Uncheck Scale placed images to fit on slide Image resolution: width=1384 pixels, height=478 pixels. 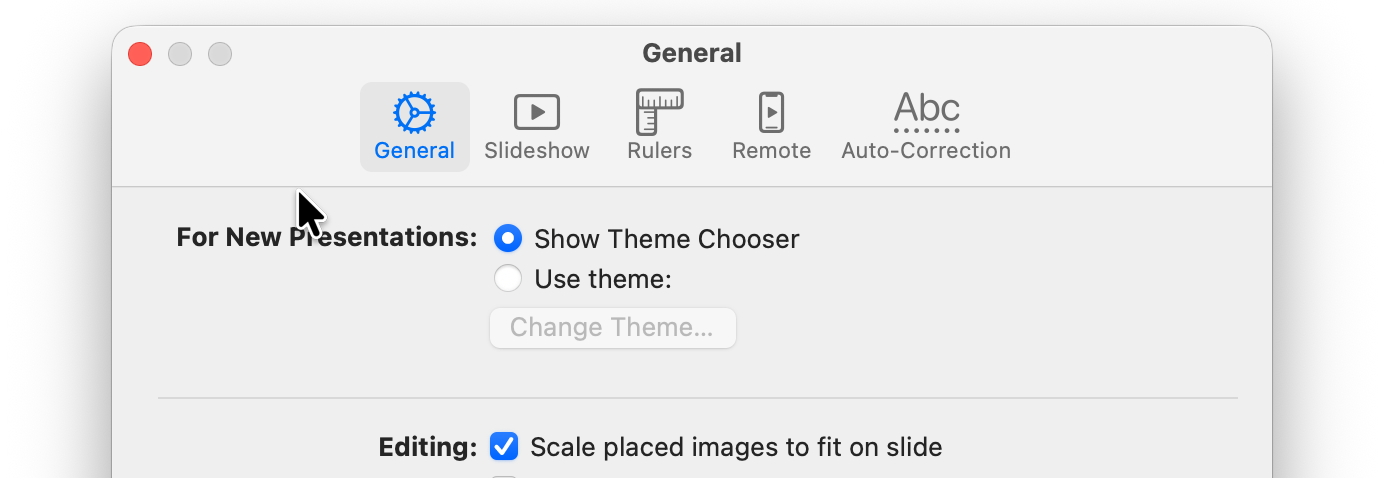[x=504, y=446]
